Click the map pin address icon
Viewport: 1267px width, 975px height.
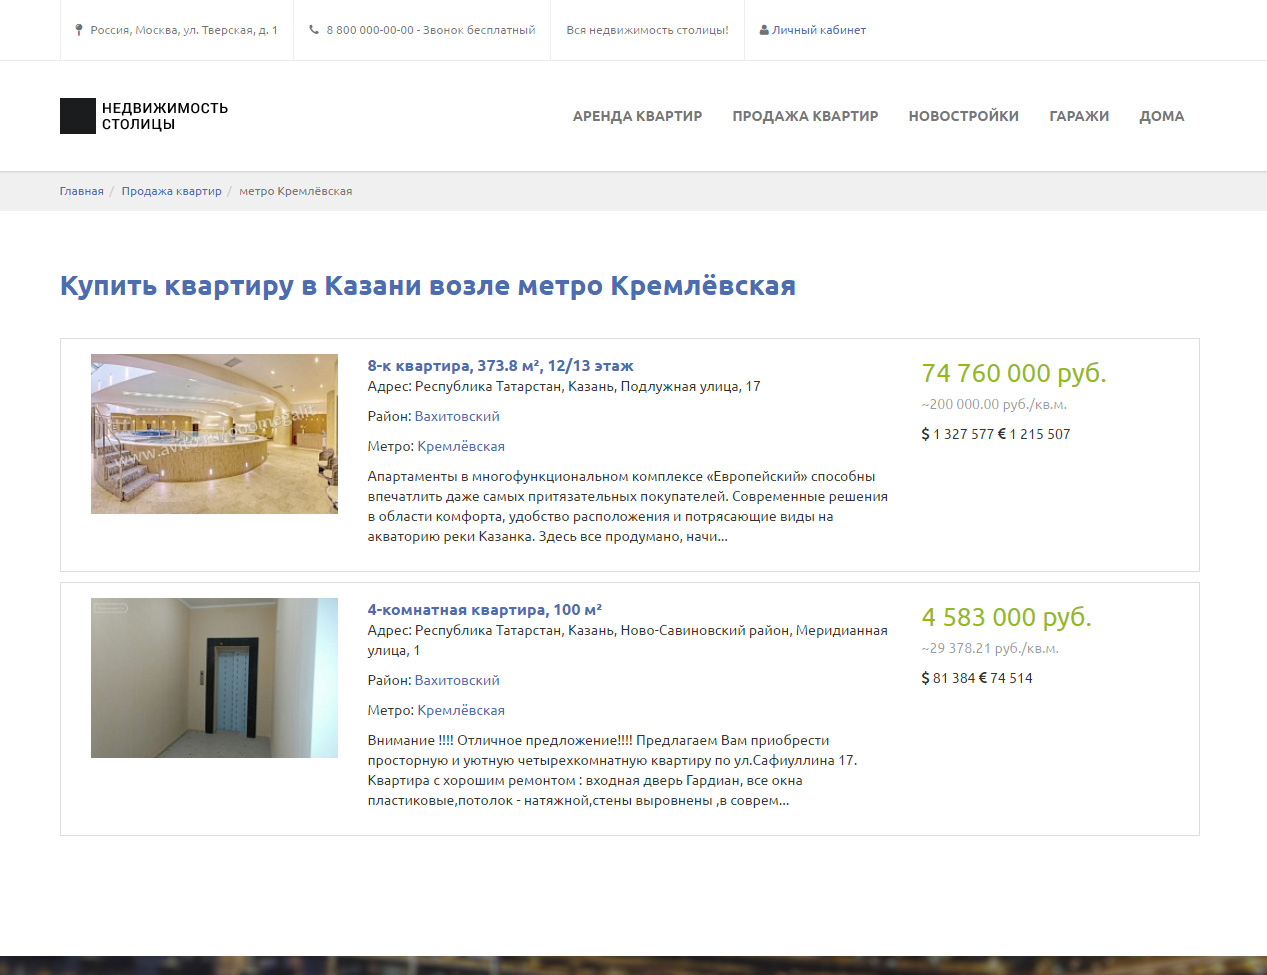coord(79,30)
